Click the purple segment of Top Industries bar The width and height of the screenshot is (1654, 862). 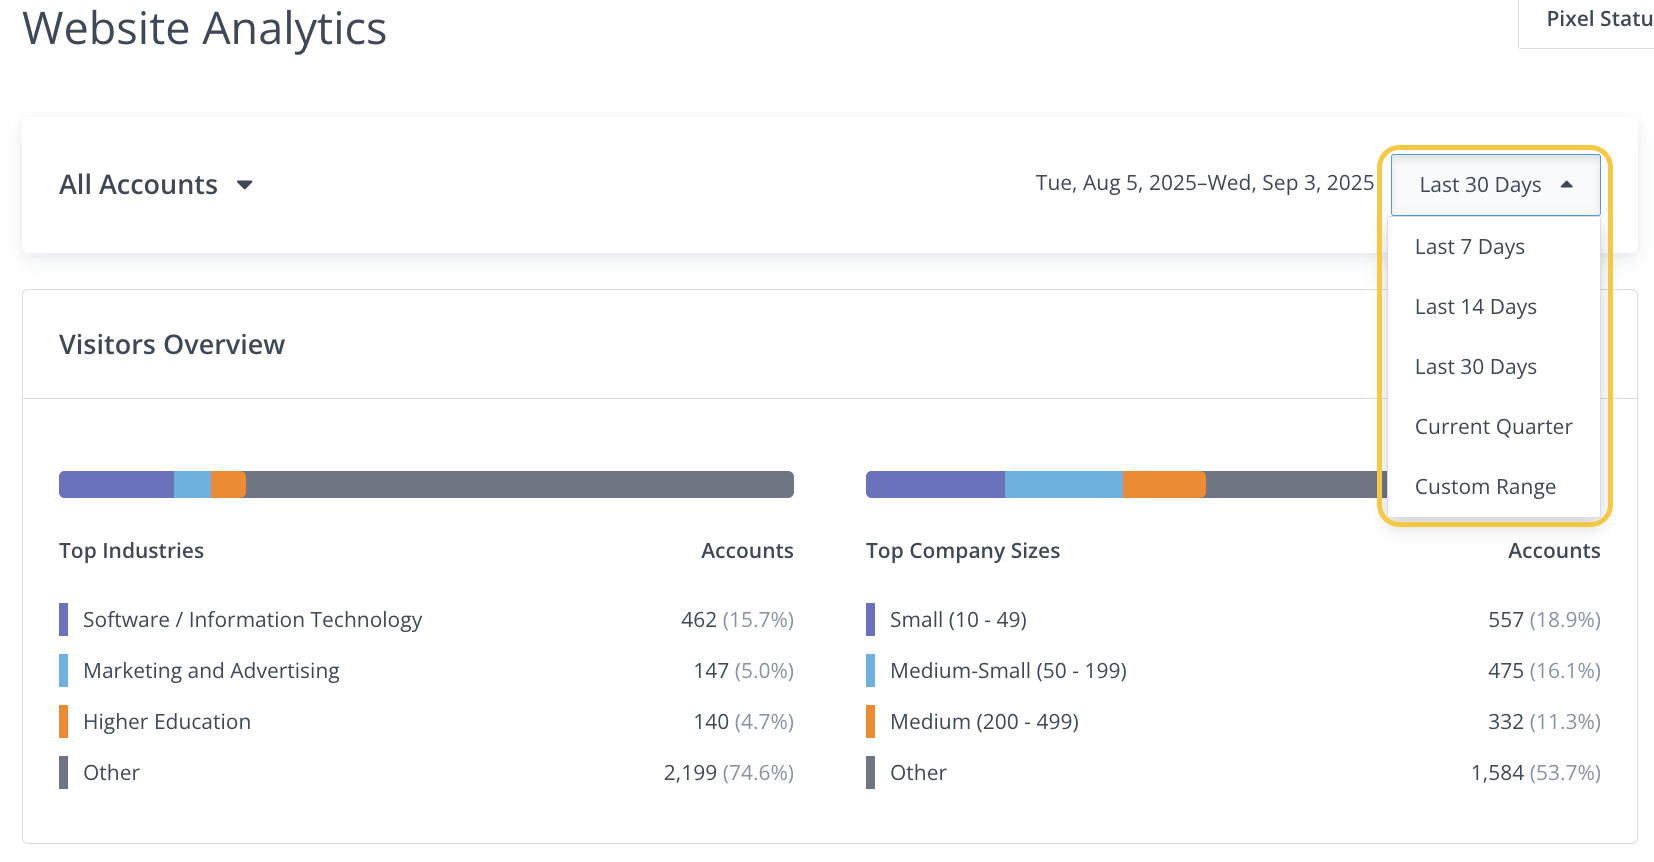pos(116,485)
